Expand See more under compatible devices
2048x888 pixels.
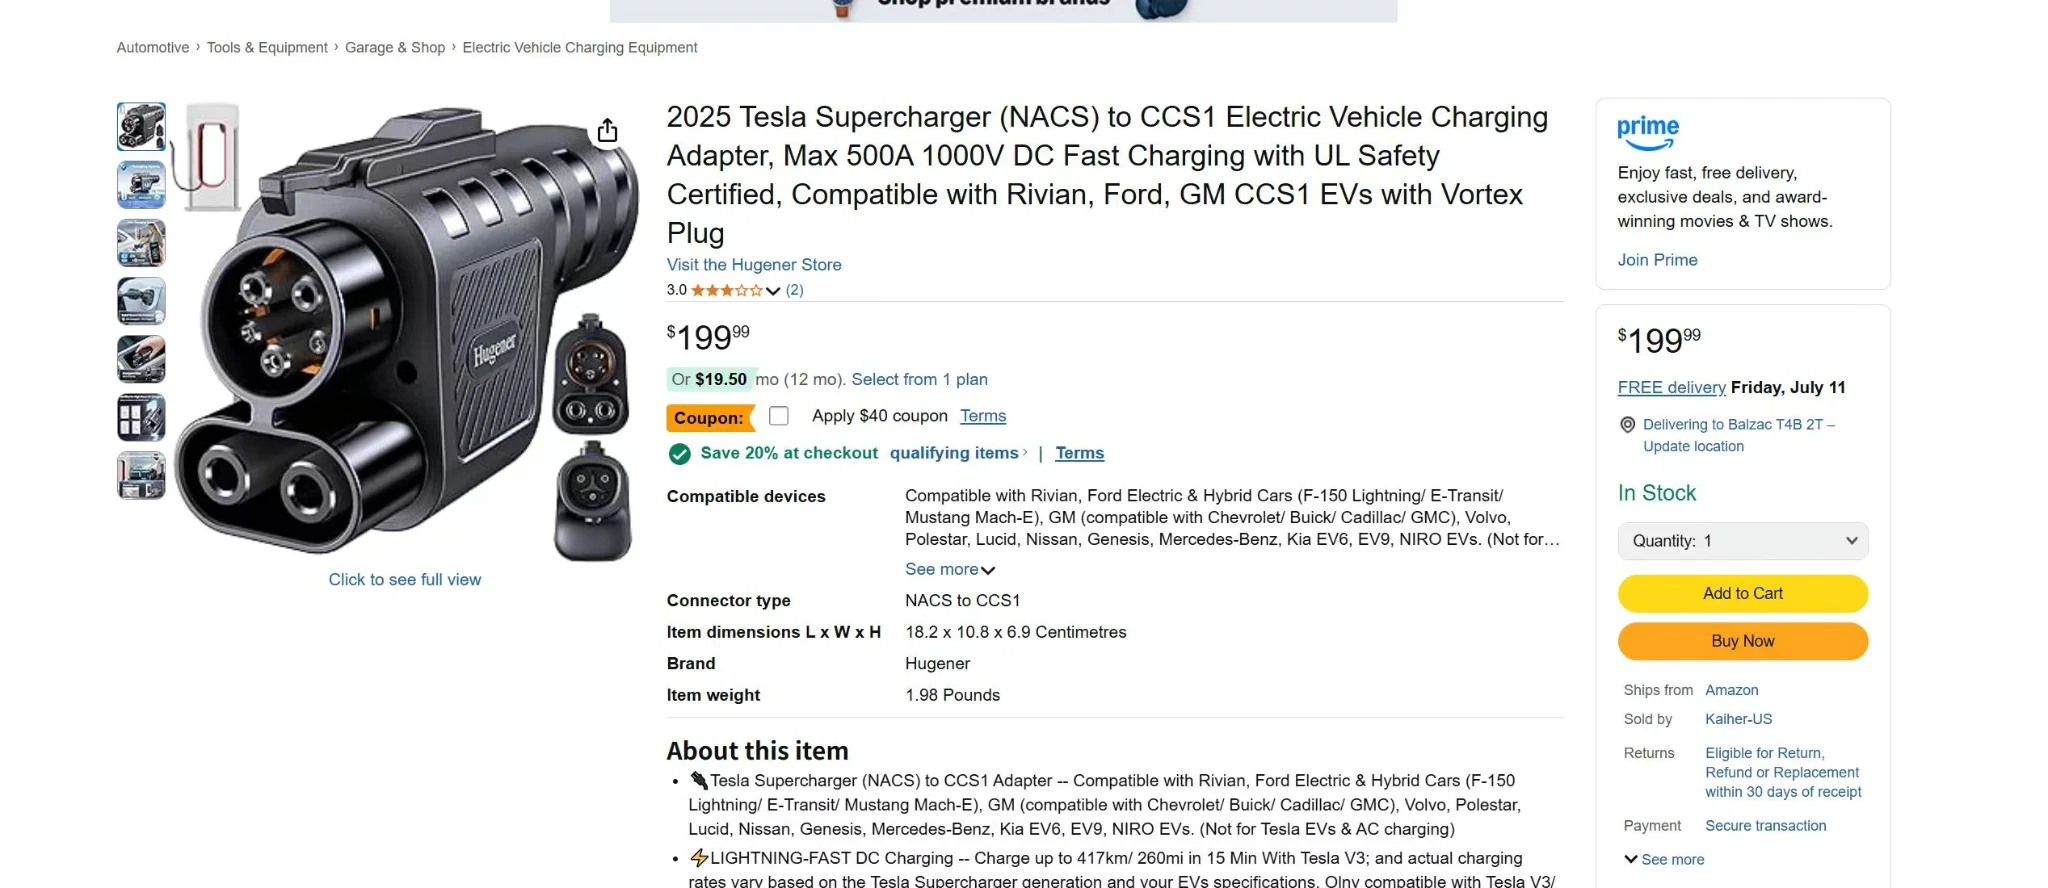click(x=949, y=569)
